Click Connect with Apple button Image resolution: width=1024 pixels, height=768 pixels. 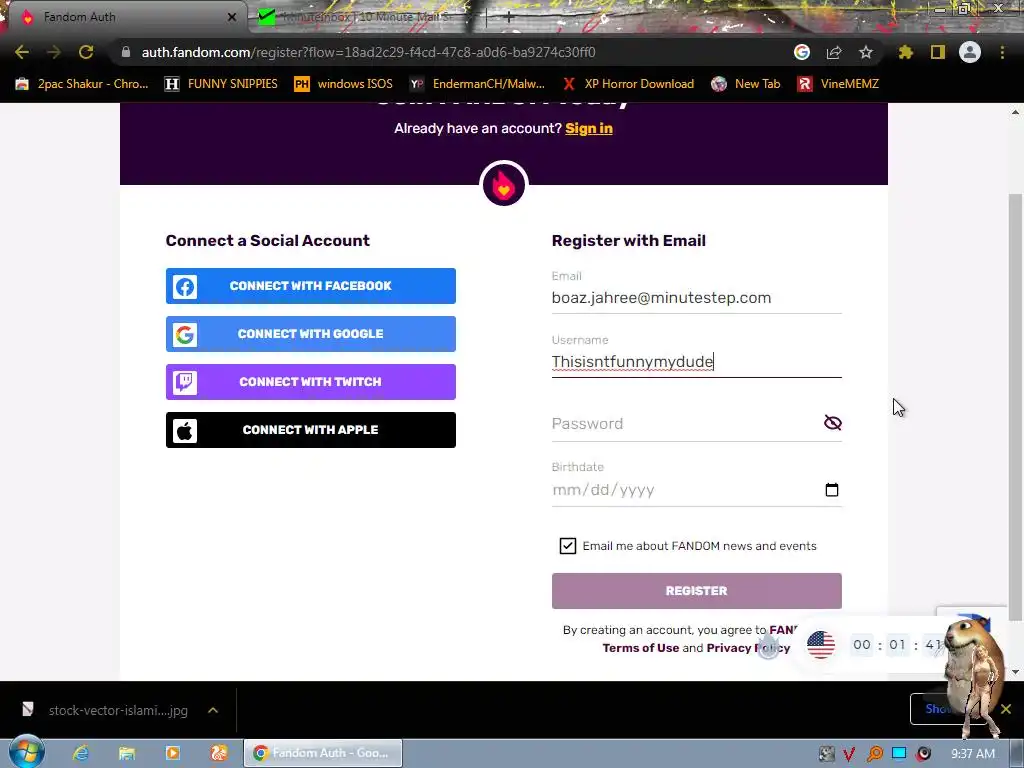(311, 430)
